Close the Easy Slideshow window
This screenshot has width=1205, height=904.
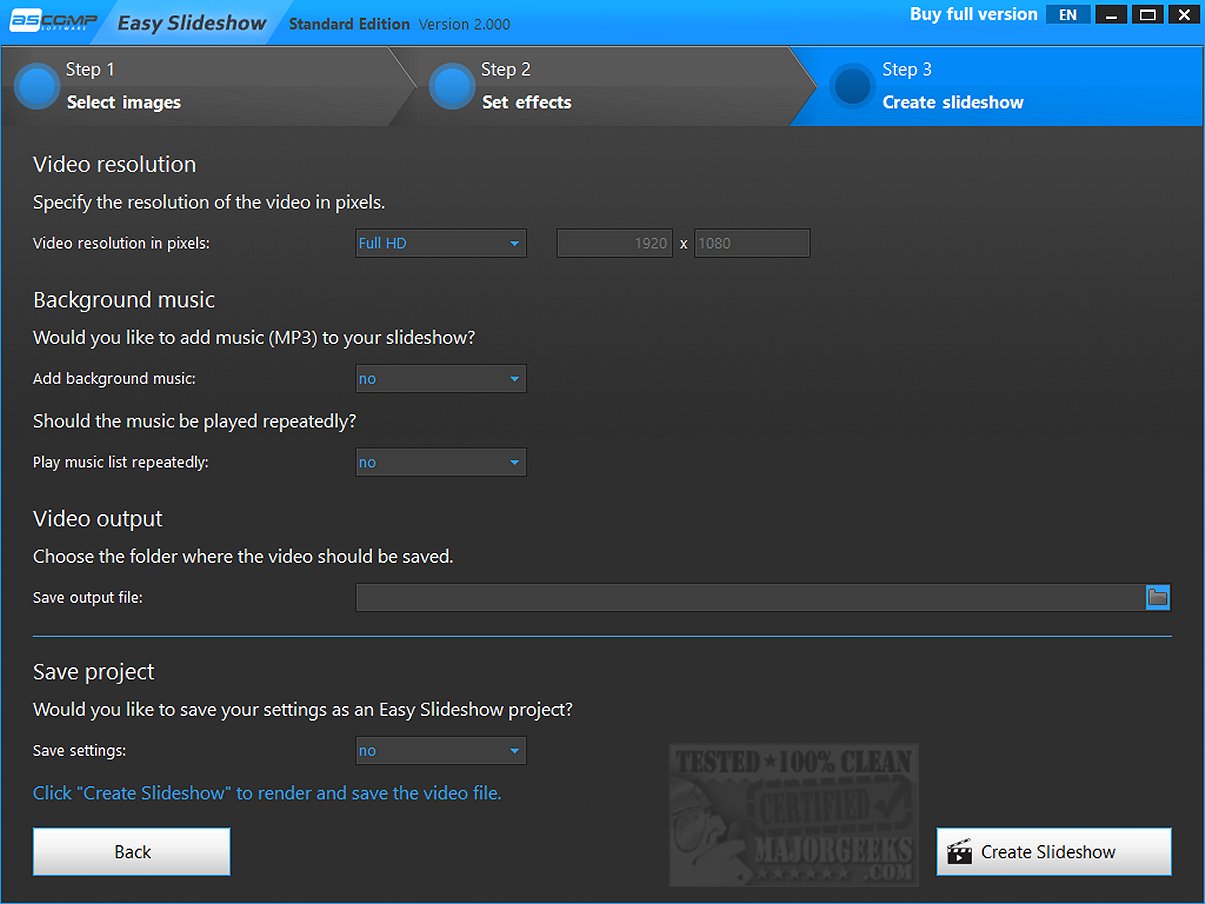(x=1182, y=15)
